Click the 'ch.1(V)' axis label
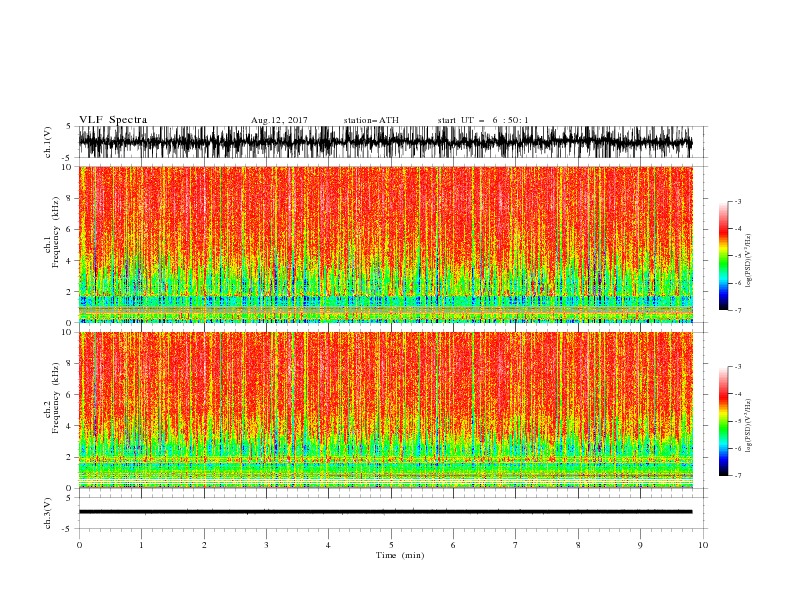This screenshot has width=792, height=612. (x=48, y=142)
